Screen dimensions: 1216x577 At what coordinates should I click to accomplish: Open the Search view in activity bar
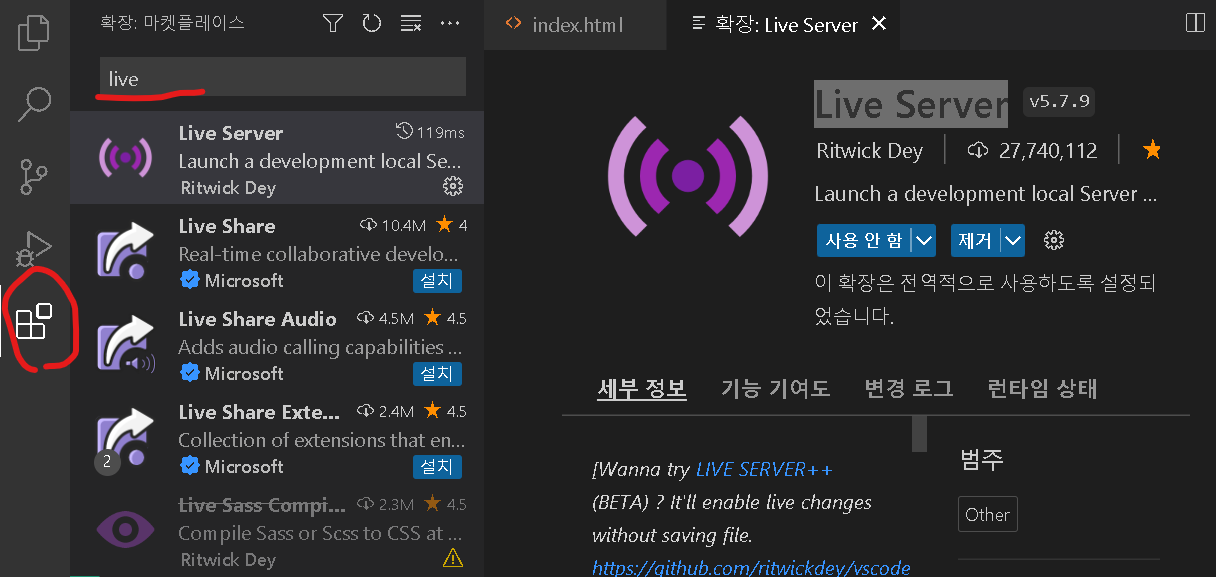point(34,103)
